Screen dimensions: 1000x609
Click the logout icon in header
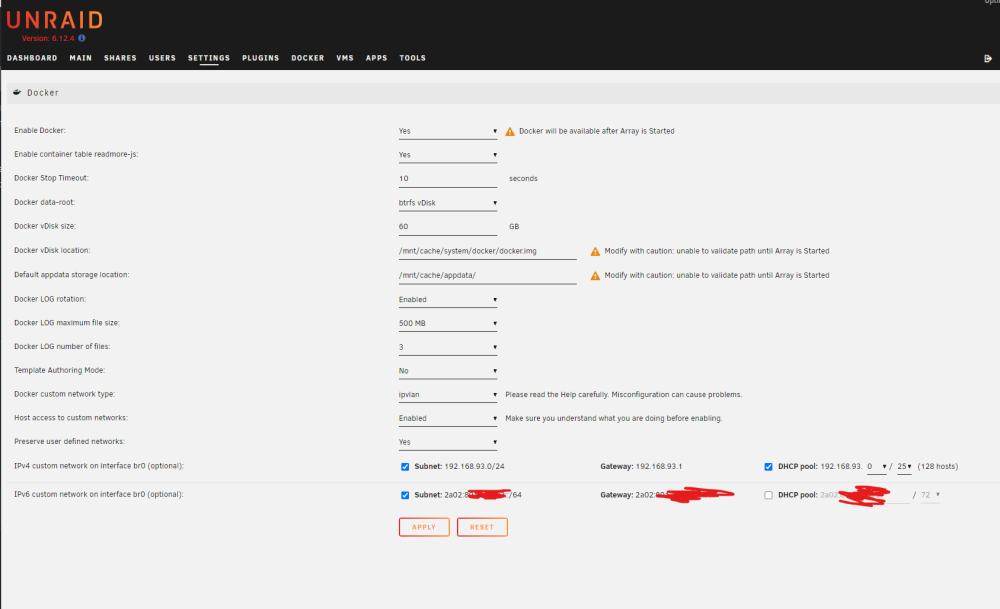(988, 59)
